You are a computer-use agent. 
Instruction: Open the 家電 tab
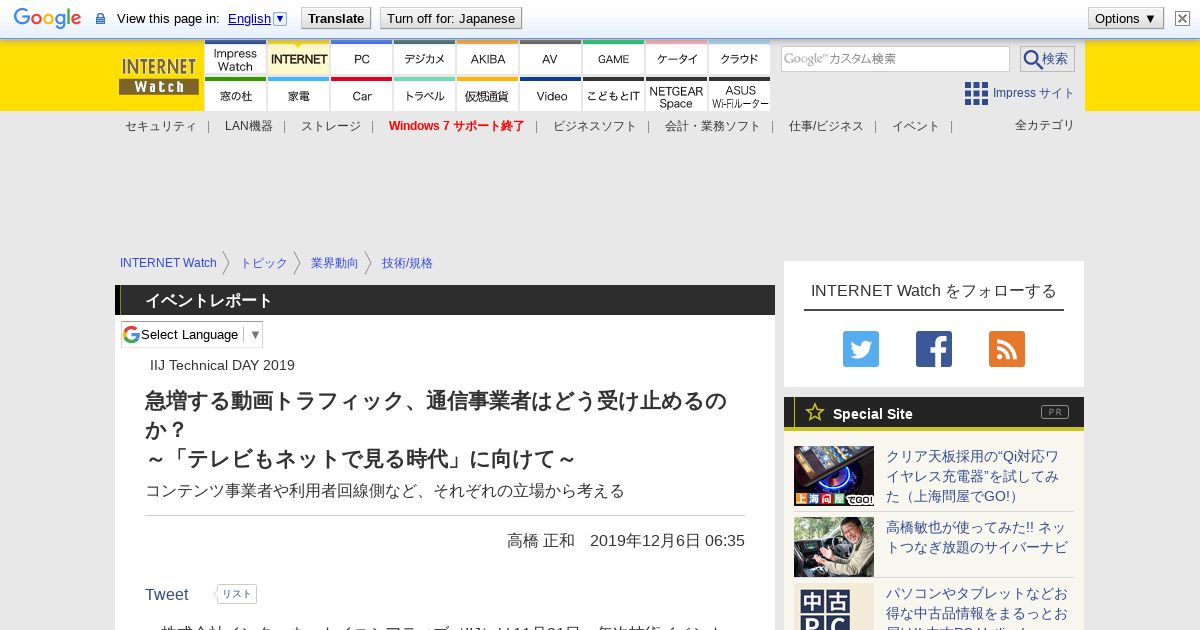pyautogui.click(x=298, y=95)
